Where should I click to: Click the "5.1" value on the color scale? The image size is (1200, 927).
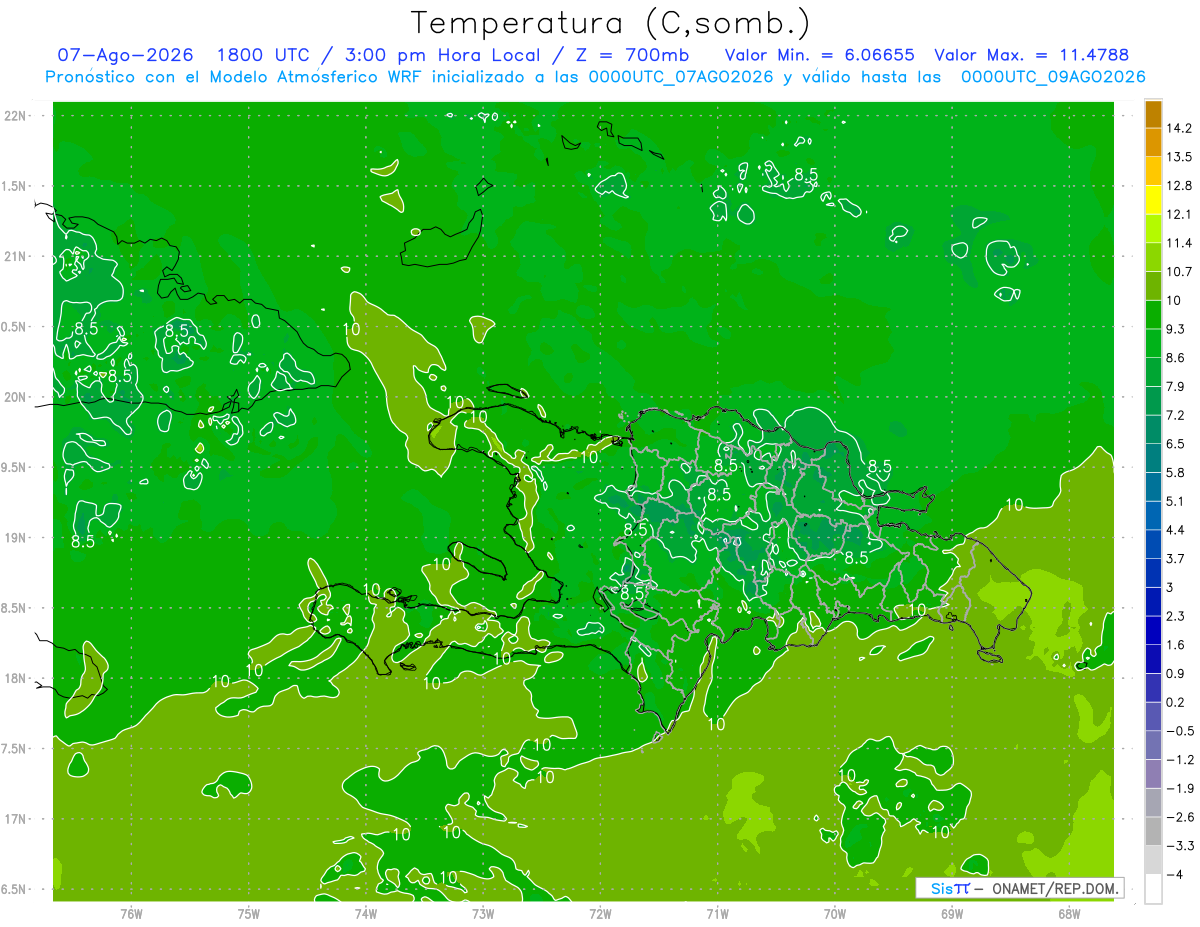pos(1175,501)
